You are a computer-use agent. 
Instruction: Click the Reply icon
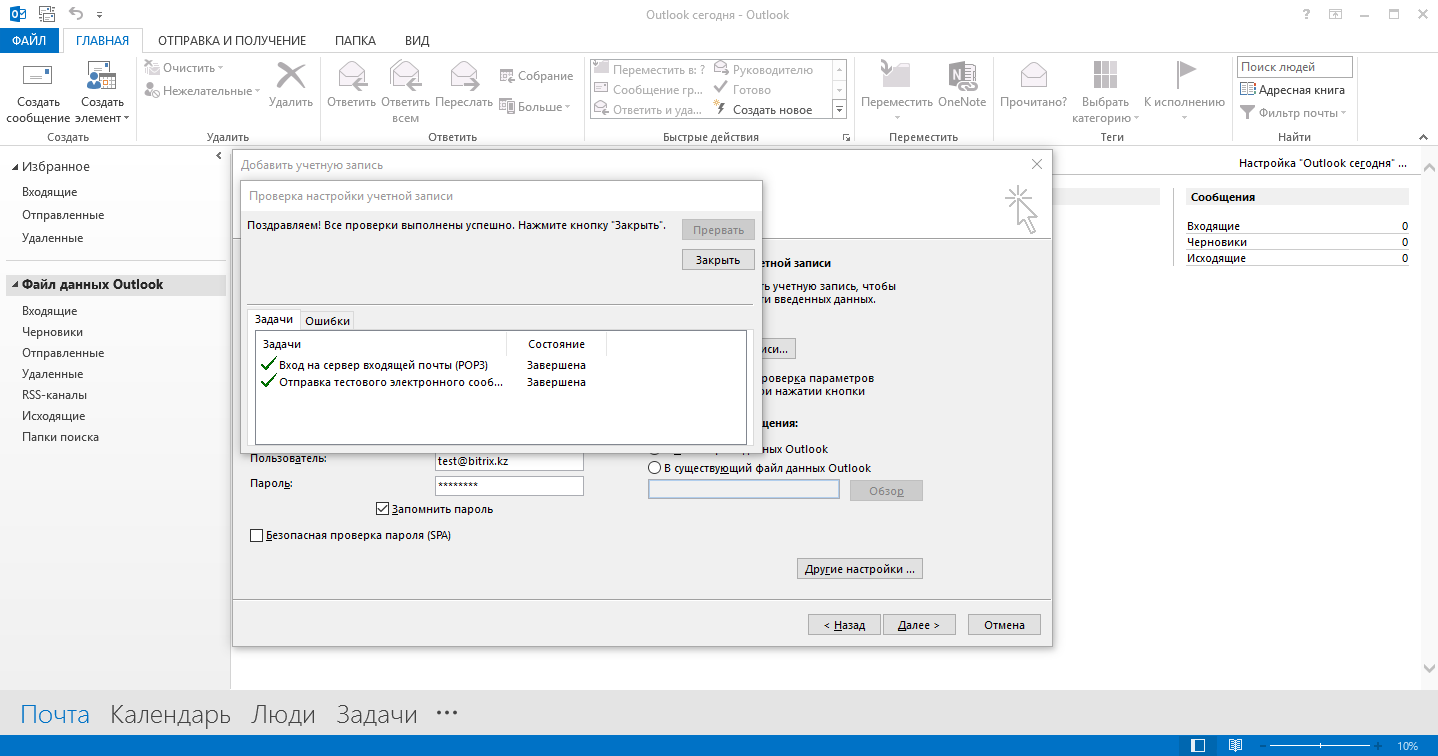(351, 76)
